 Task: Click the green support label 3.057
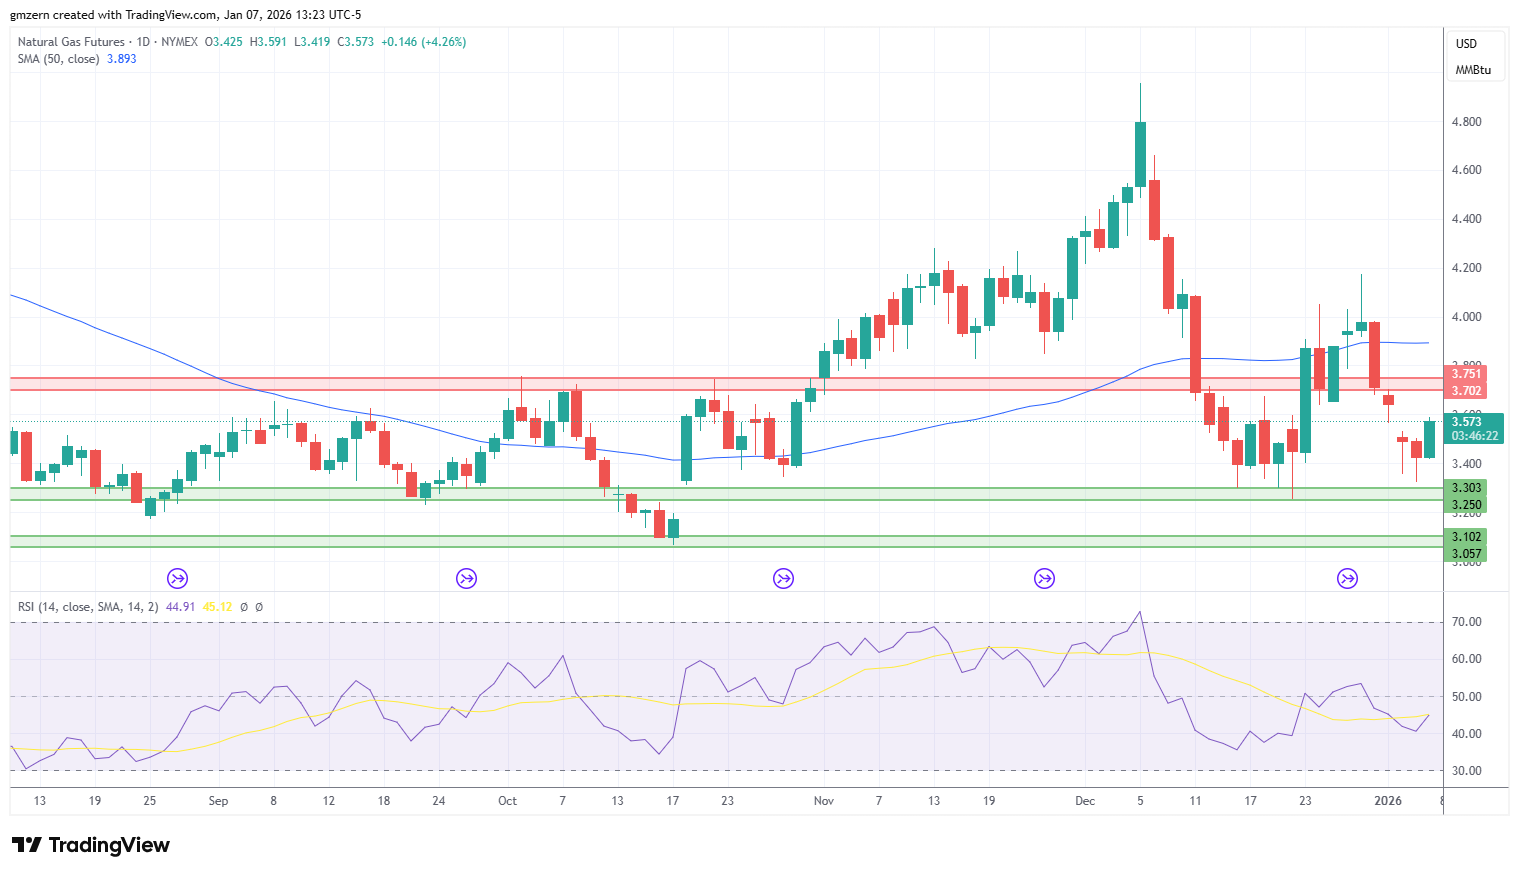point(1466,554)
